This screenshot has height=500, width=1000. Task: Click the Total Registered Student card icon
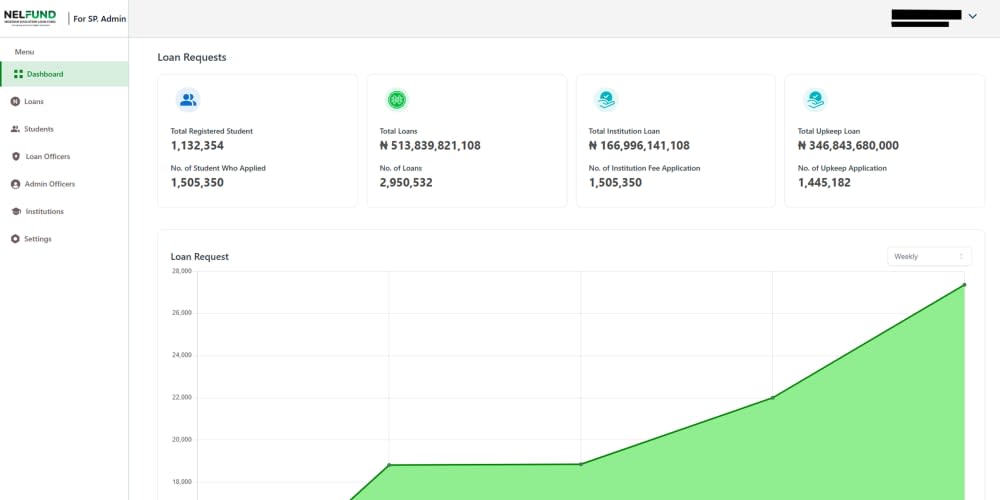[x=188, y=99]
